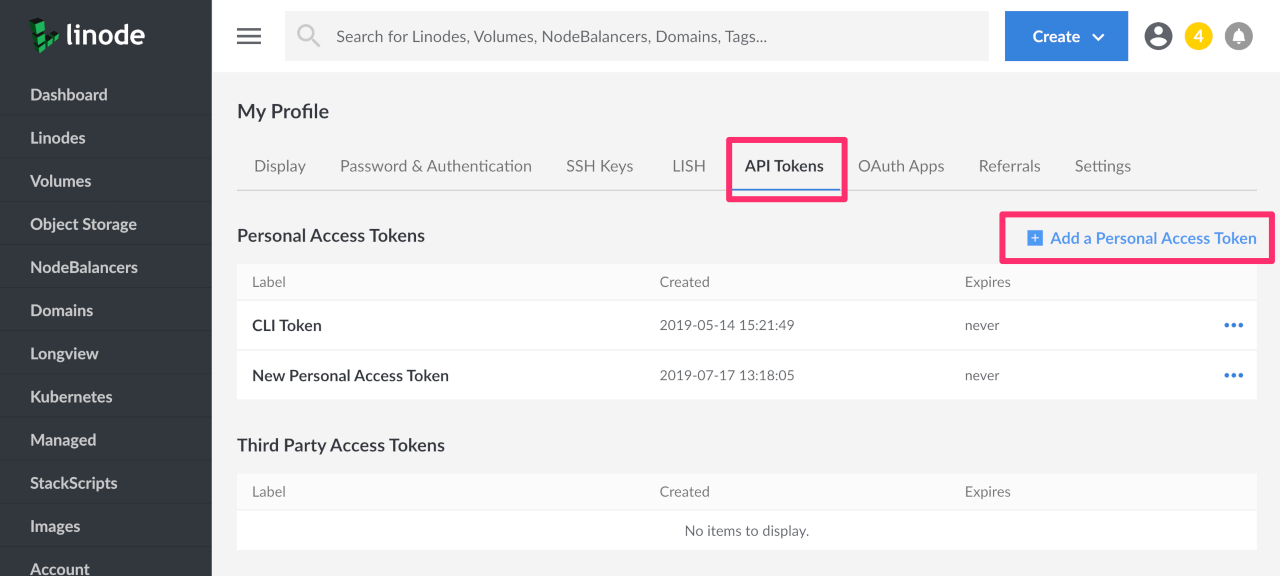Screen dimensions: 1280x576
Task: Expand the Create dropdown button
Action: pos(1066,36)
